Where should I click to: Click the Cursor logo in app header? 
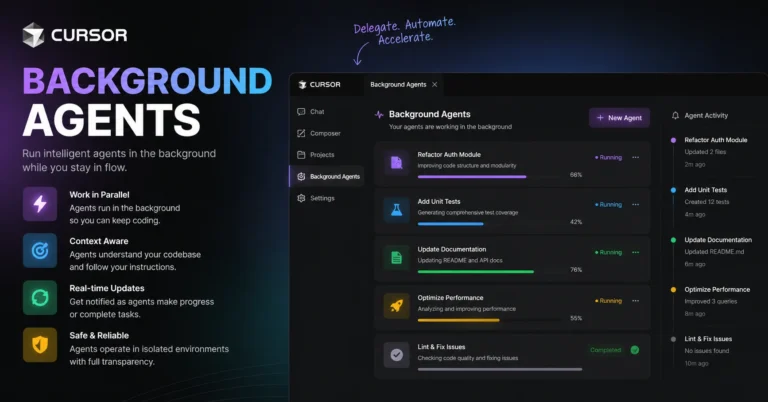click(x=320, y=85)
